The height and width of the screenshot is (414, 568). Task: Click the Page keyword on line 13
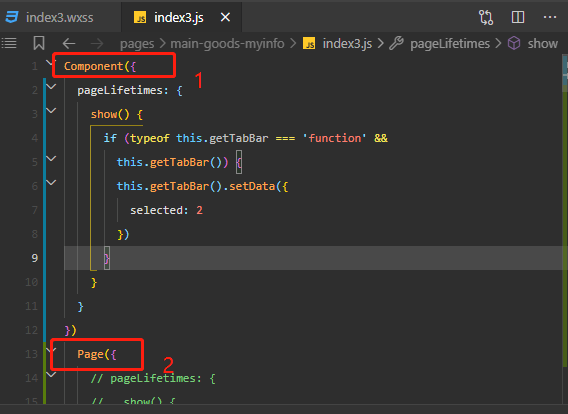pos(91,354)
